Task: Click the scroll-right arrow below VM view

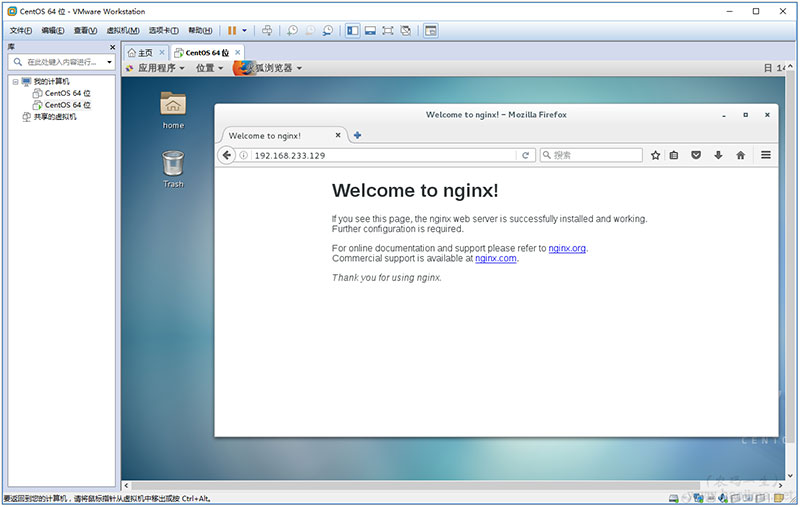Action: point(780,486)
